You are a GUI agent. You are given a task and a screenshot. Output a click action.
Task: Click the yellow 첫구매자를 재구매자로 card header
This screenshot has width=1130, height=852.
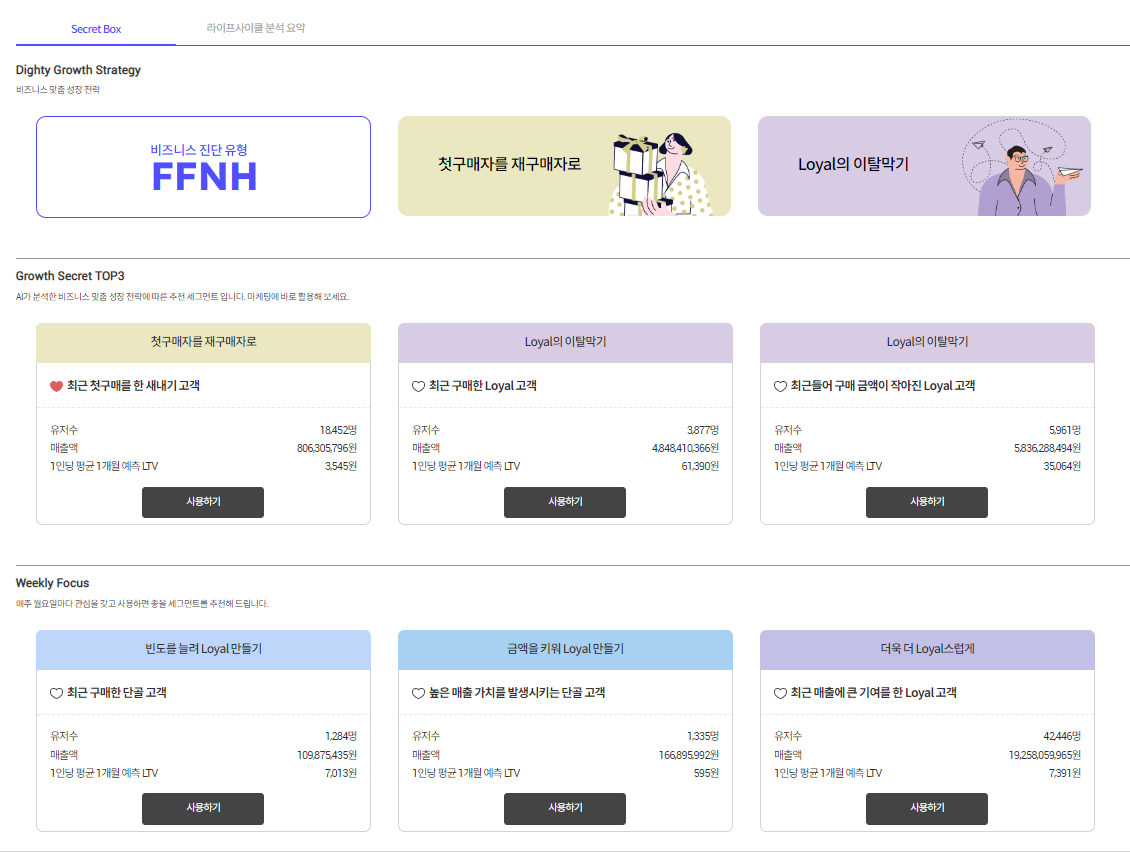203,342
